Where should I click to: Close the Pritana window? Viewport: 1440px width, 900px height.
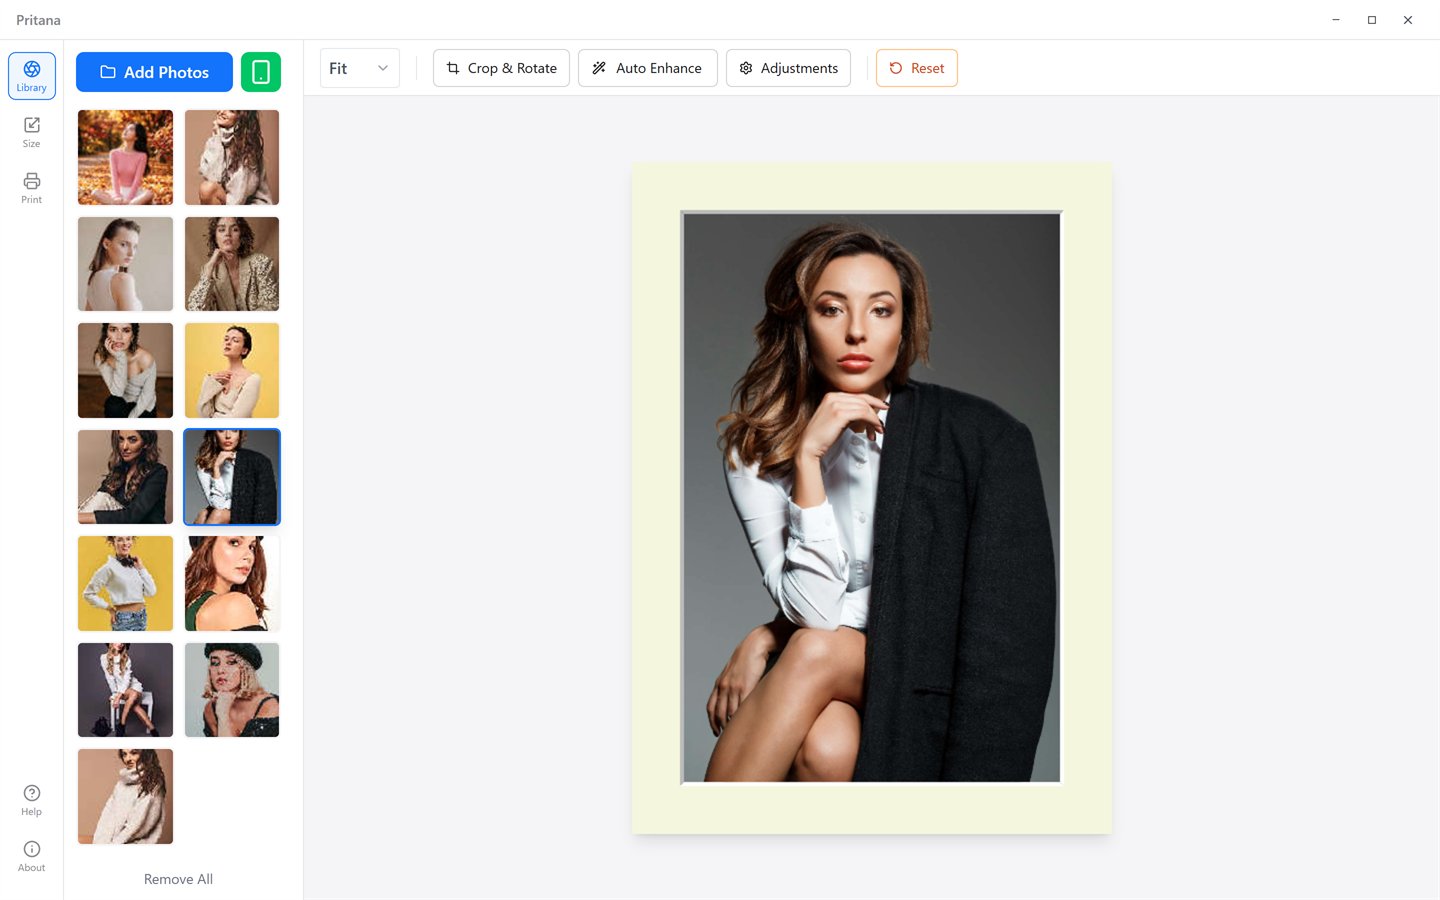click(x=1408, y=20)
